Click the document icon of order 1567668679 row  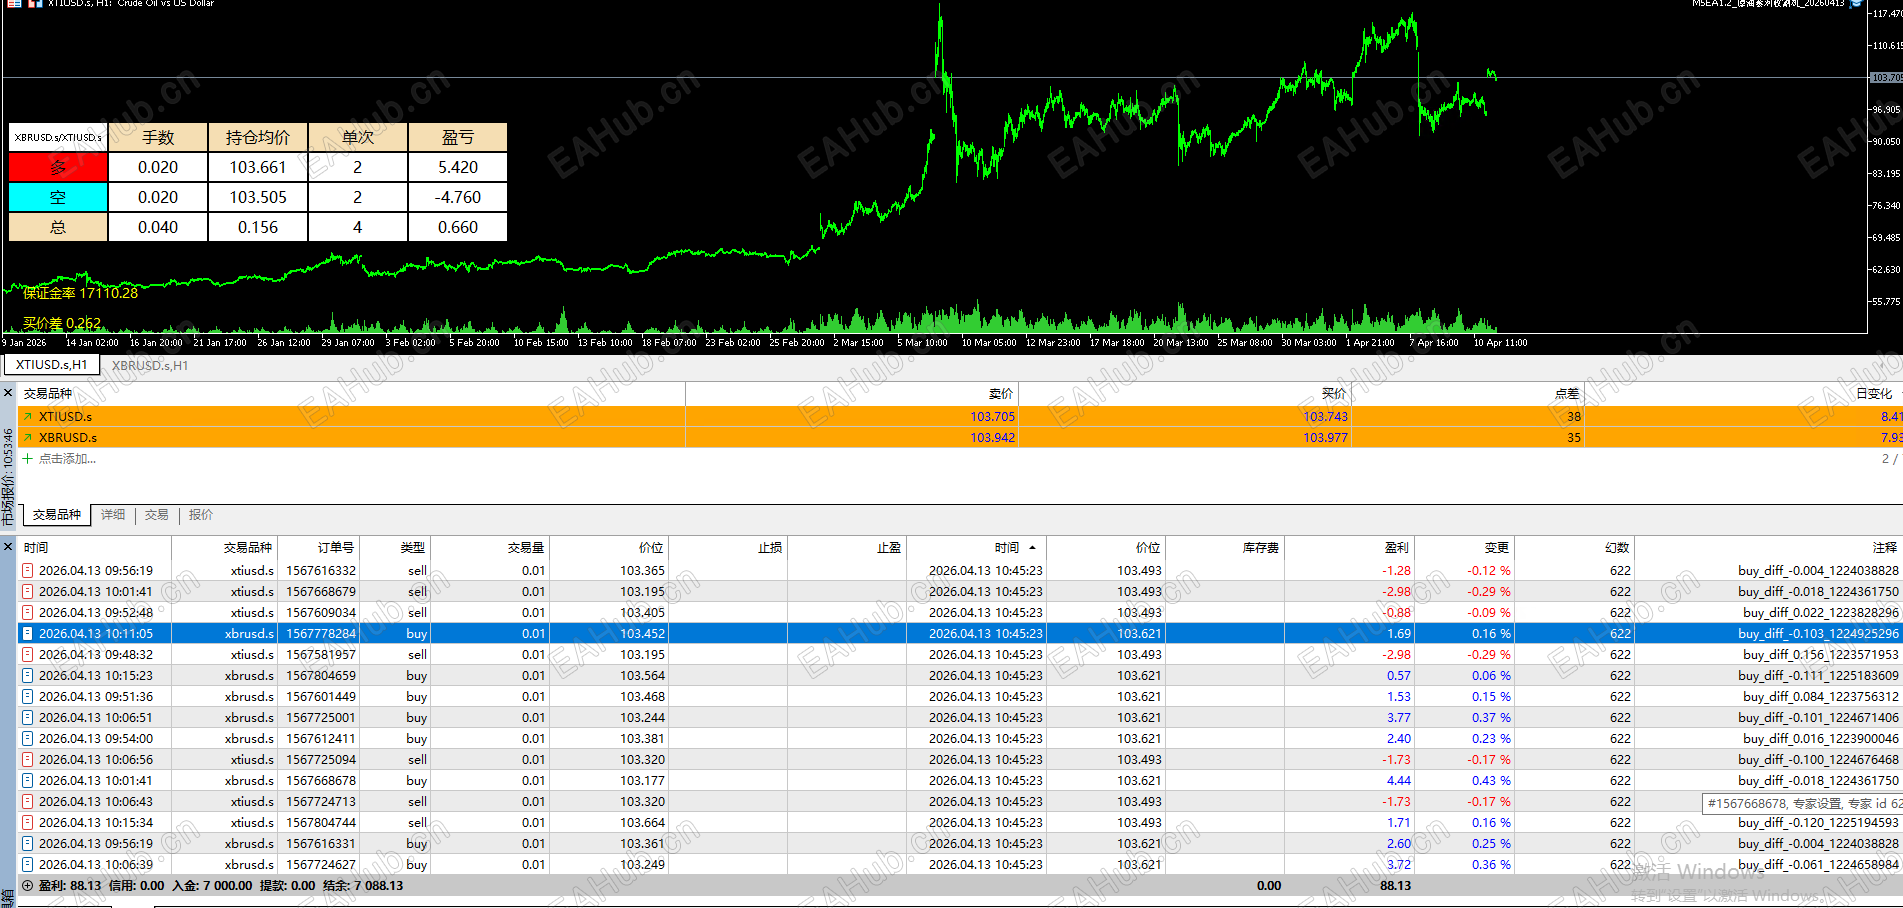[28, 591]
